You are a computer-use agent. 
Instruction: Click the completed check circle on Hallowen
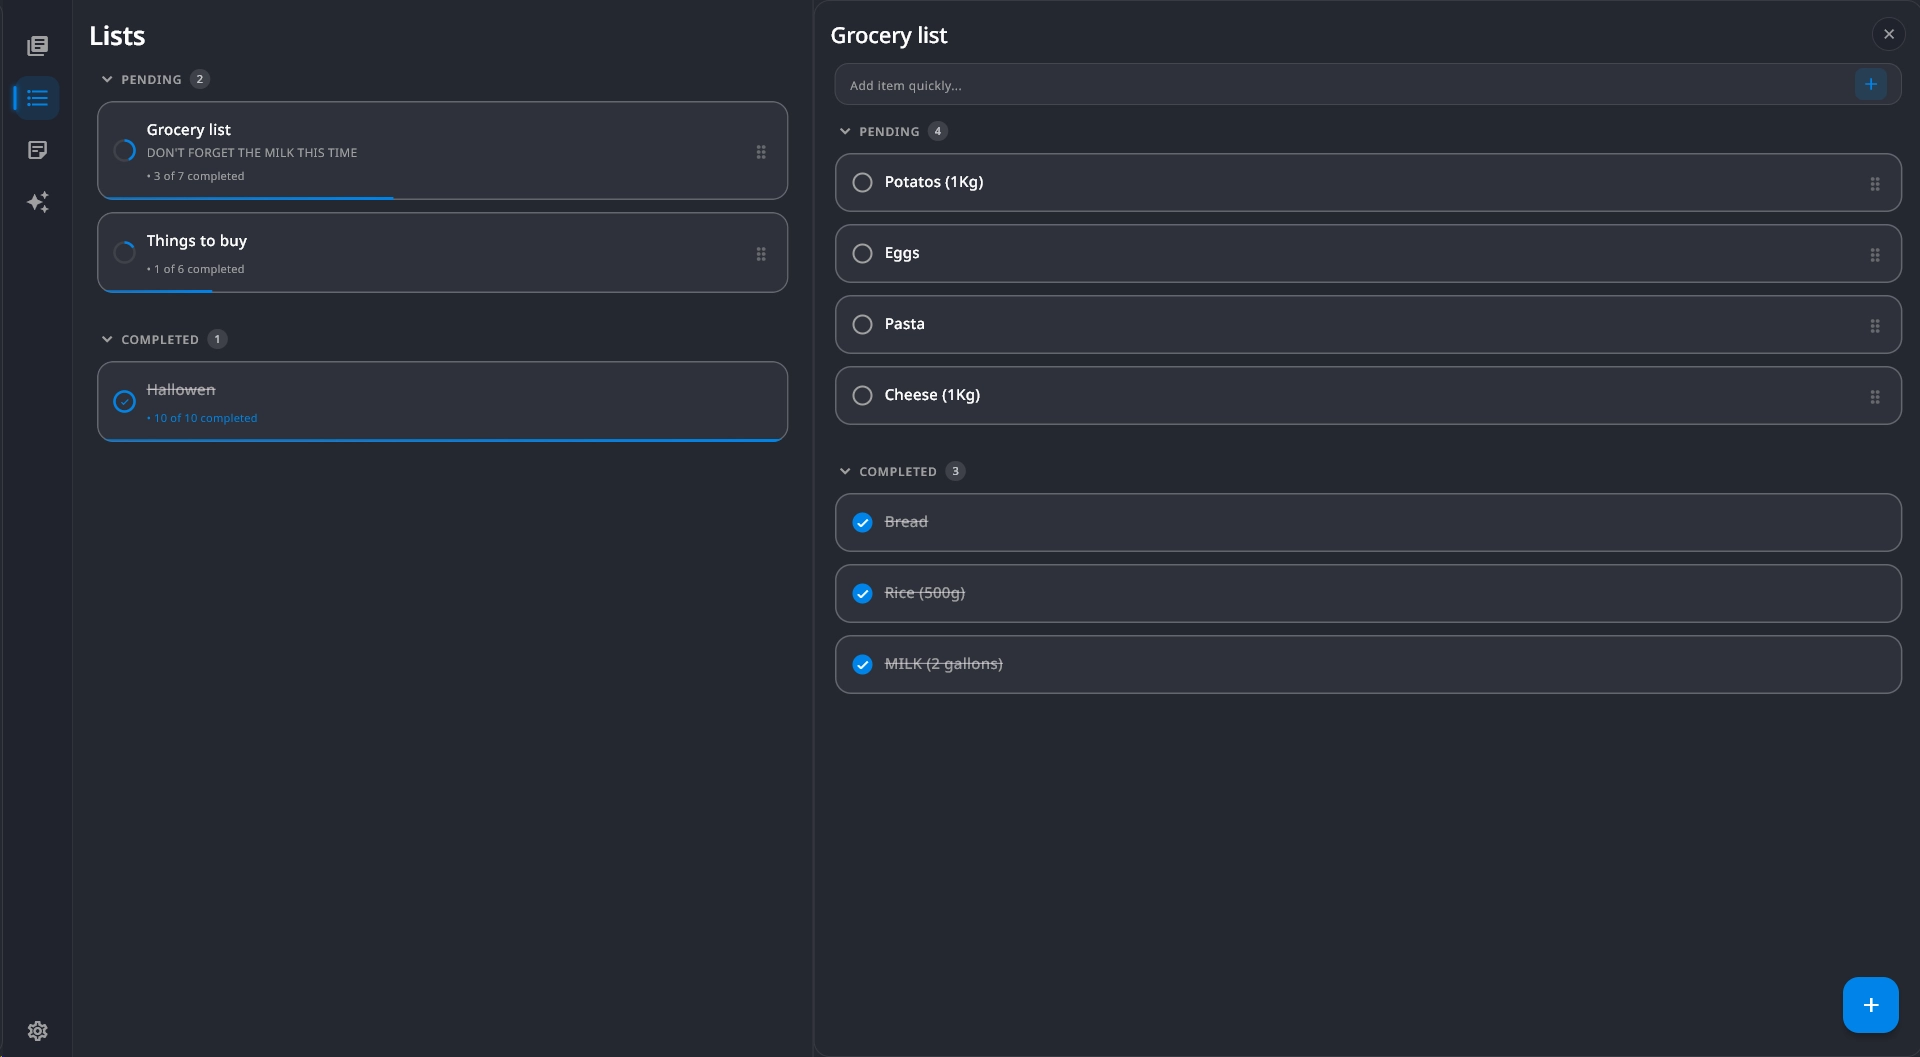pyautogui.click(x=124, y=401)
